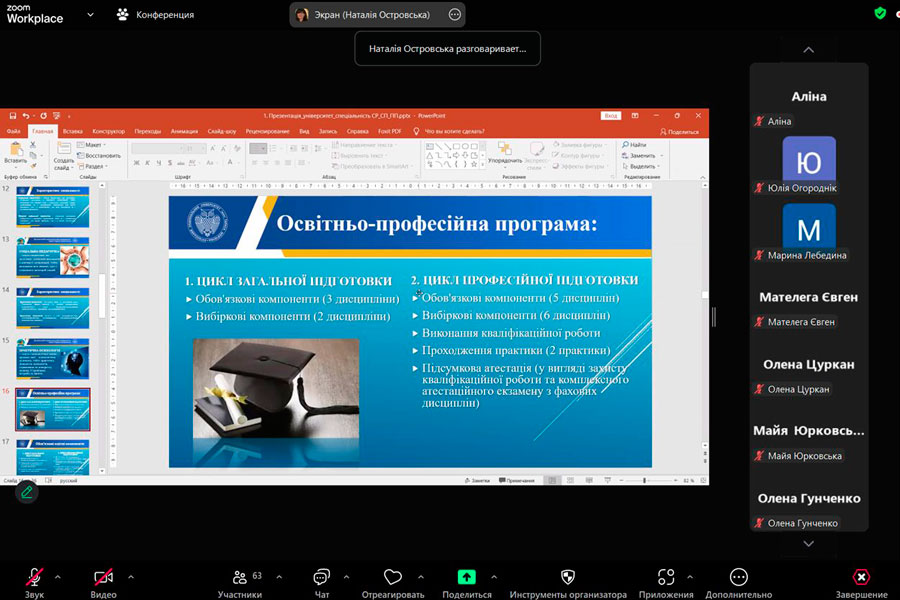The height and width of the screenshot is (600, 900).
Task: Open the Приложения apps icon
Action: click(667, 577)
